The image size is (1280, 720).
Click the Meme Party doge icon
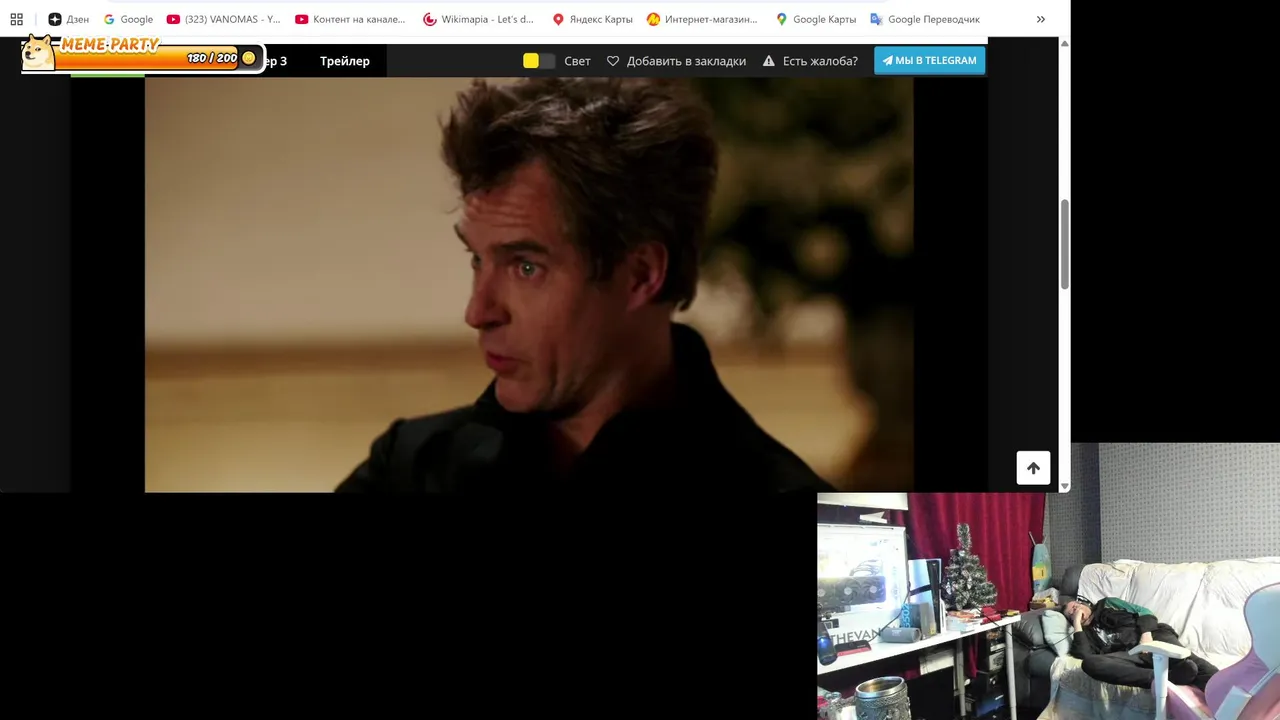click(x=38, y=53)
